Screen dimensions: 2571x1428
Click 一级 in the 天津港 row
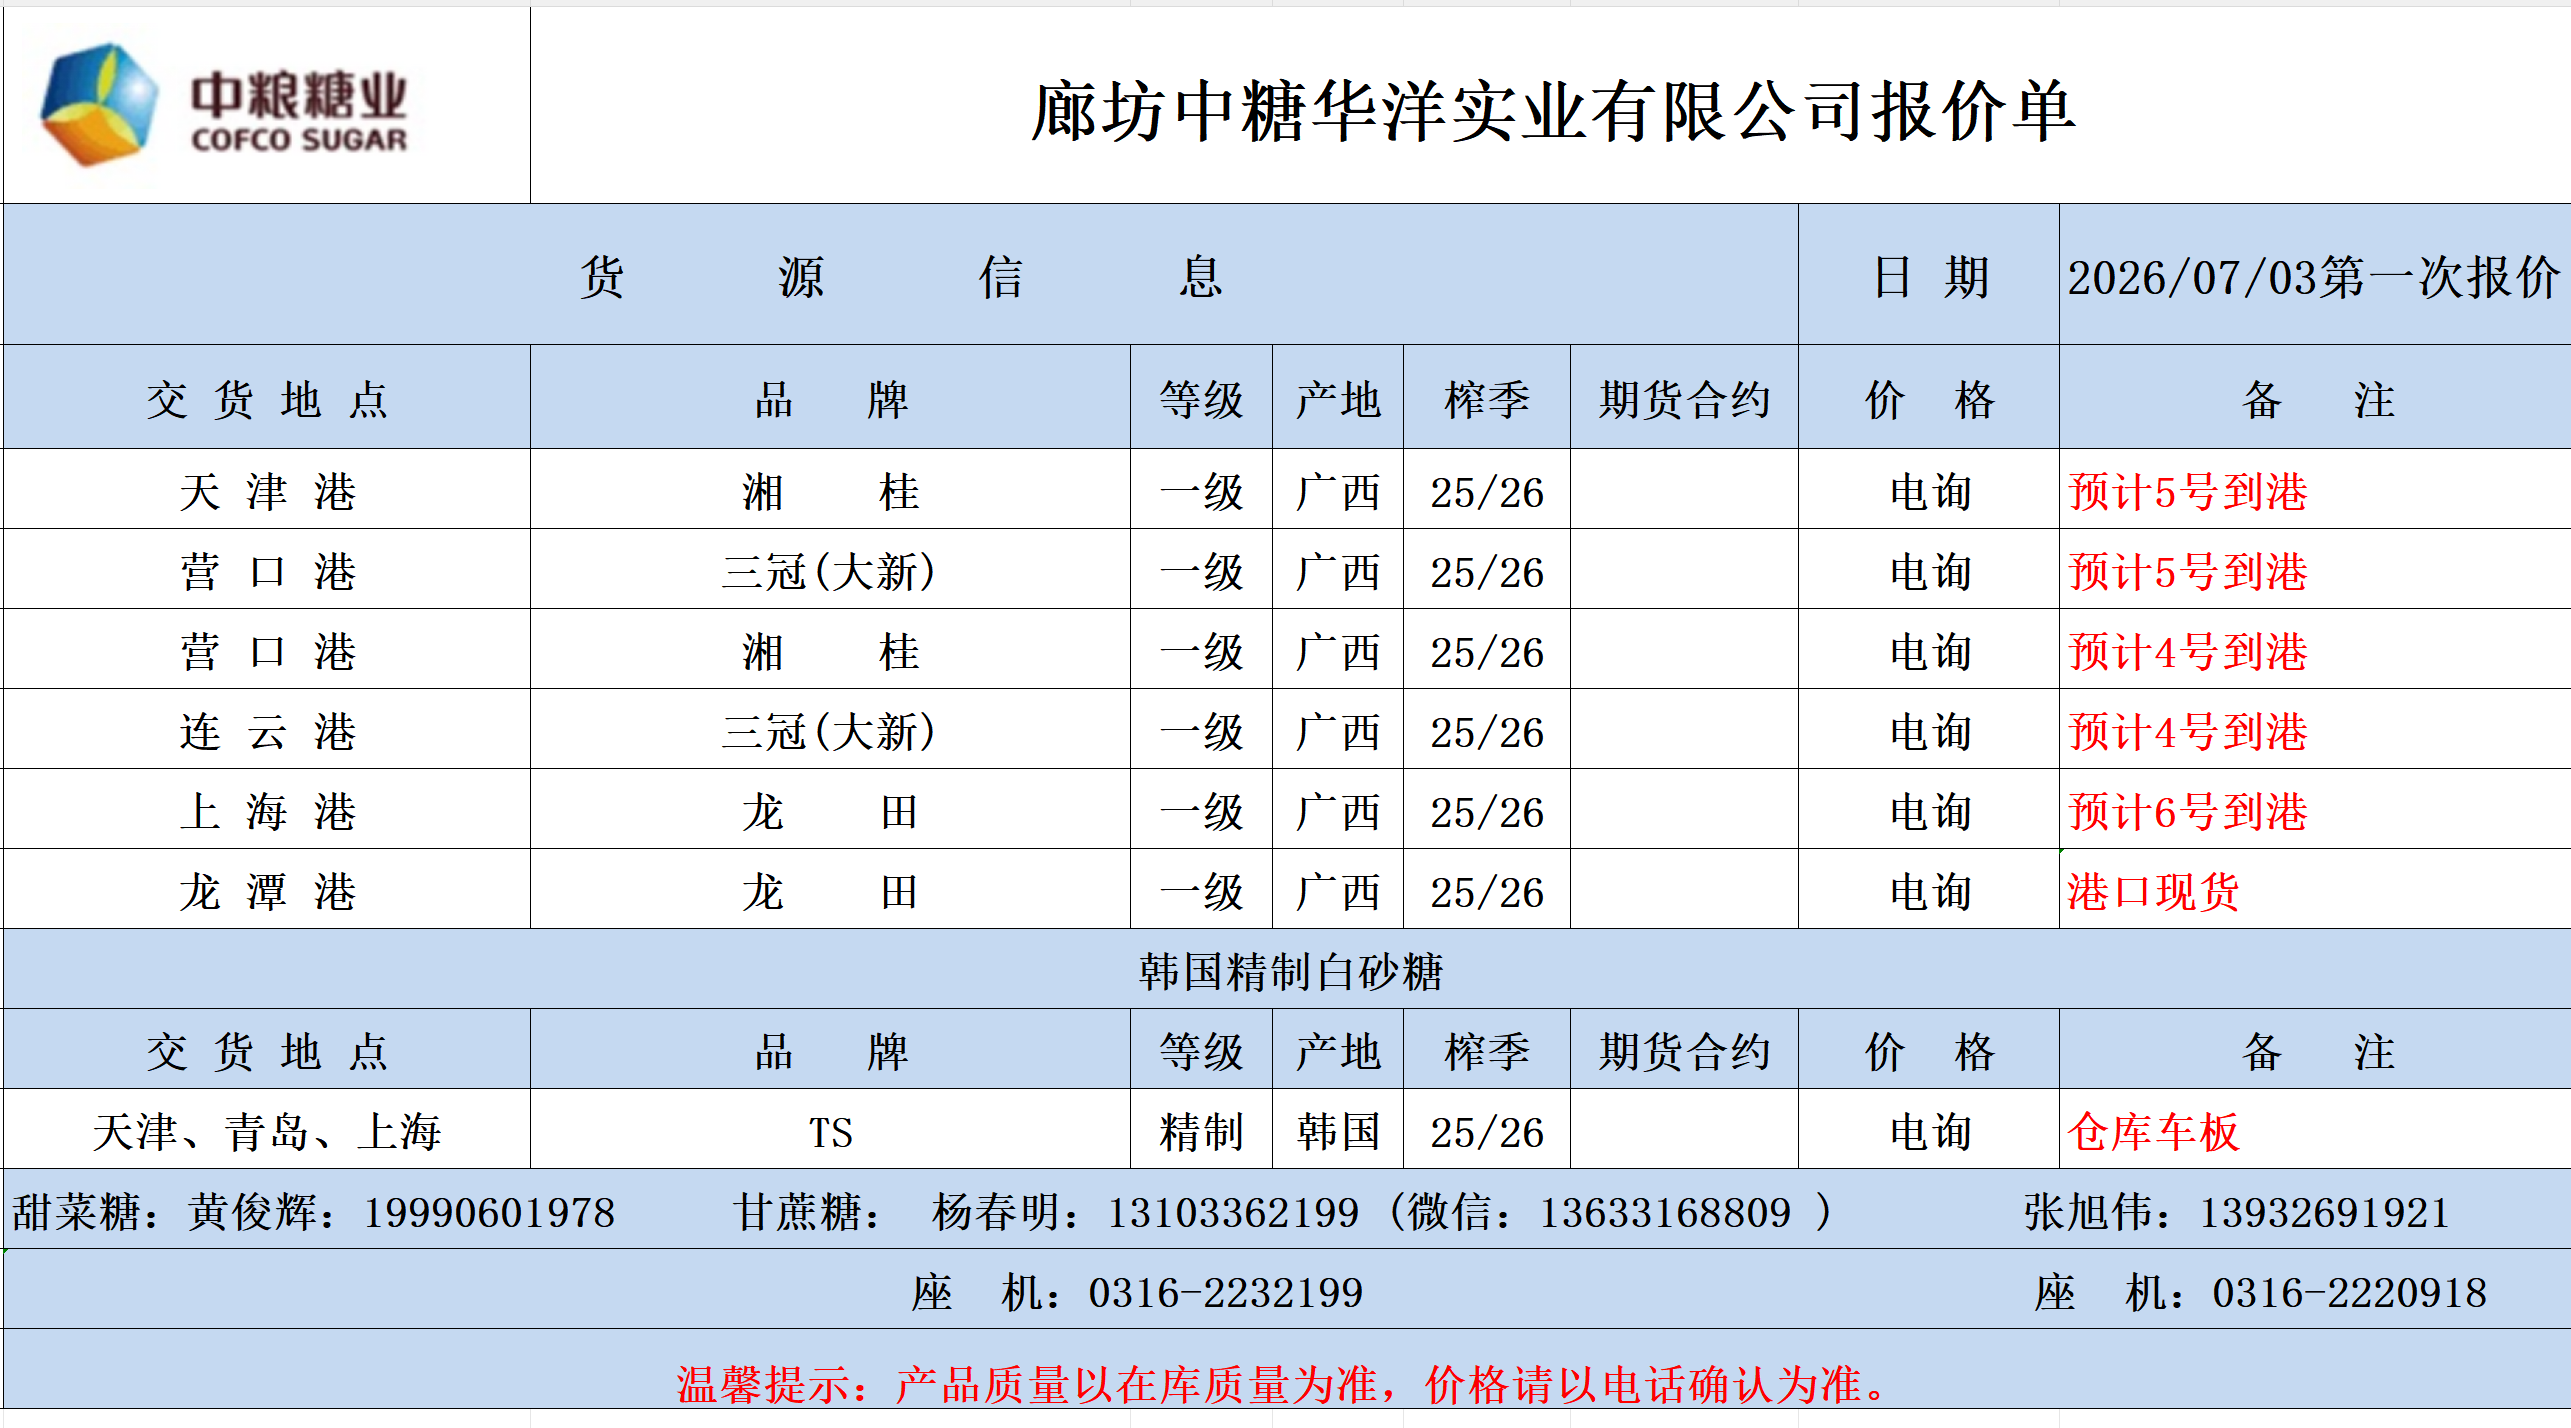click(1201, 491)
